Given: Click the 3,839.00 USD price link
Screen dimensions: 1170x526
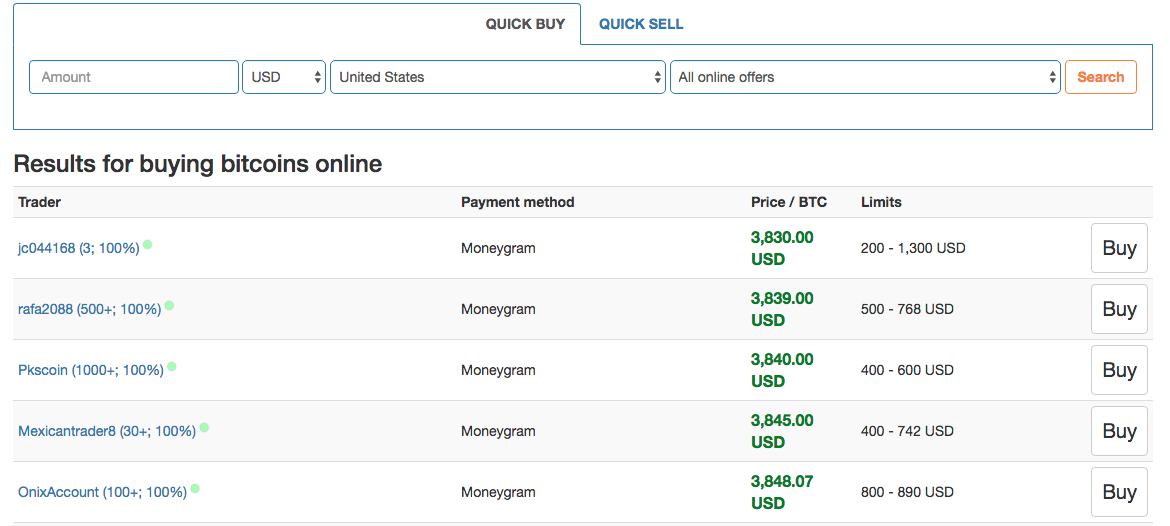Looking at the screenshot, I should tap(782, 309).
